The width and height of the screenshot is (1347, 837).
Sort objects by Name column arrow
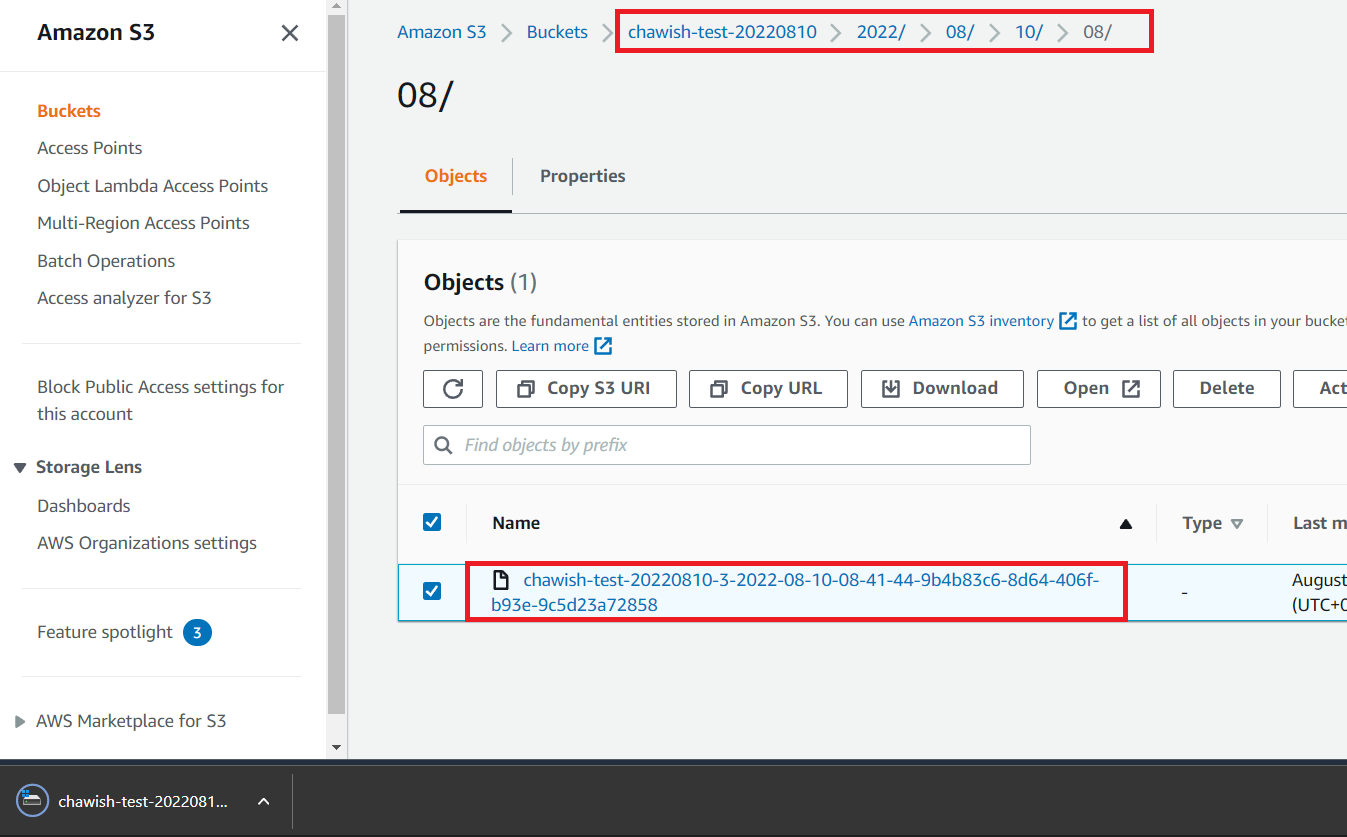click(x=1125, y=523)
